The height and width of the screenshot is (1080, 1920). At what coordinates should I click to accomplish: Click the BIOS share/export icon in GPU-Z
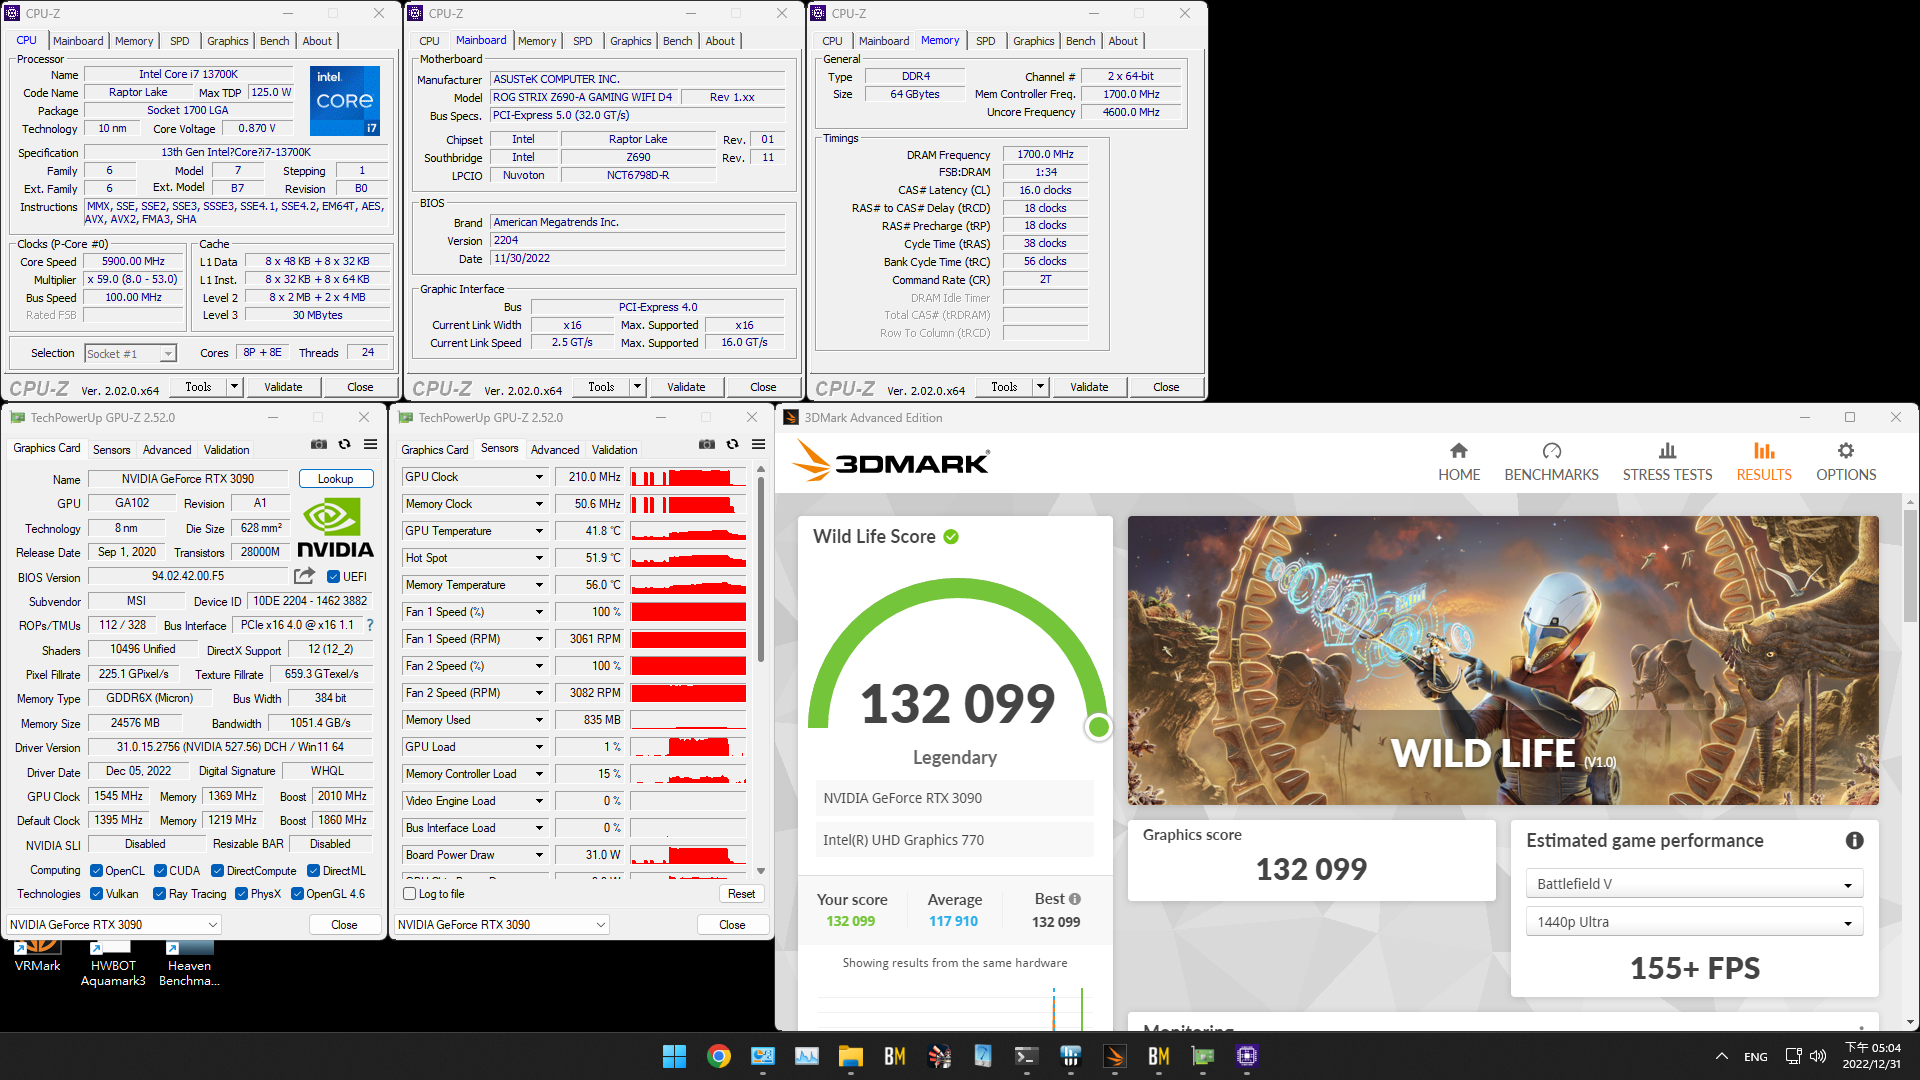coord(304,576)
